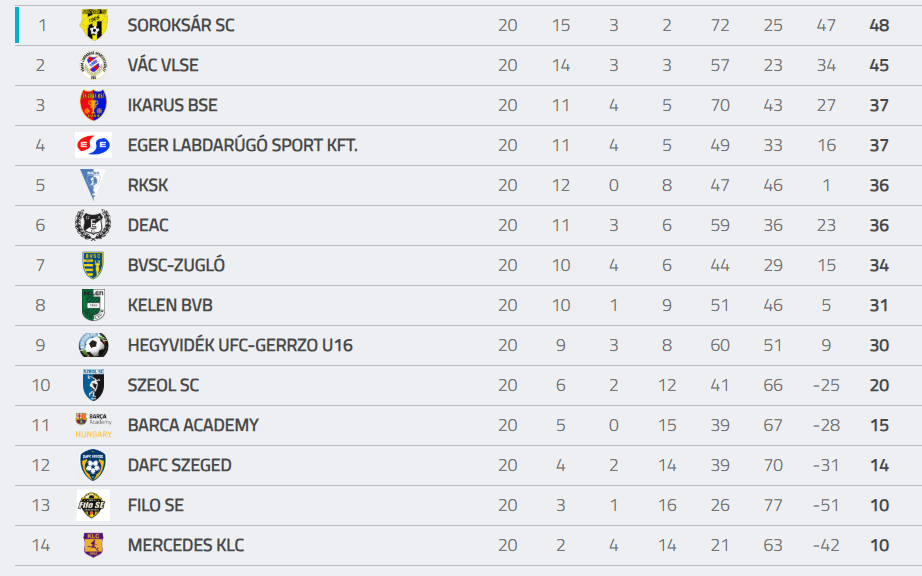Open the FILO SE team link
Screen dimensions: 922x576
pos(156,505)
